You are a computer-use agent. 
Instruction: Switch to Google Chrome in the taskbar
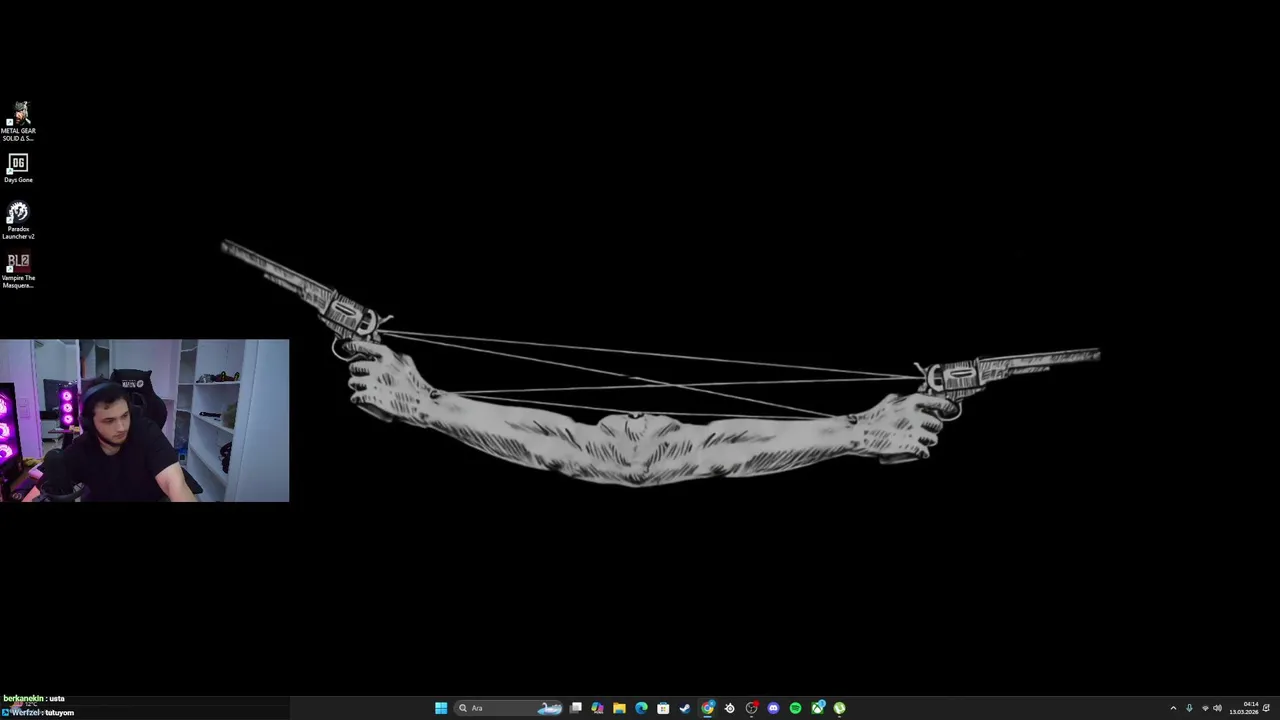coord(707,708)
